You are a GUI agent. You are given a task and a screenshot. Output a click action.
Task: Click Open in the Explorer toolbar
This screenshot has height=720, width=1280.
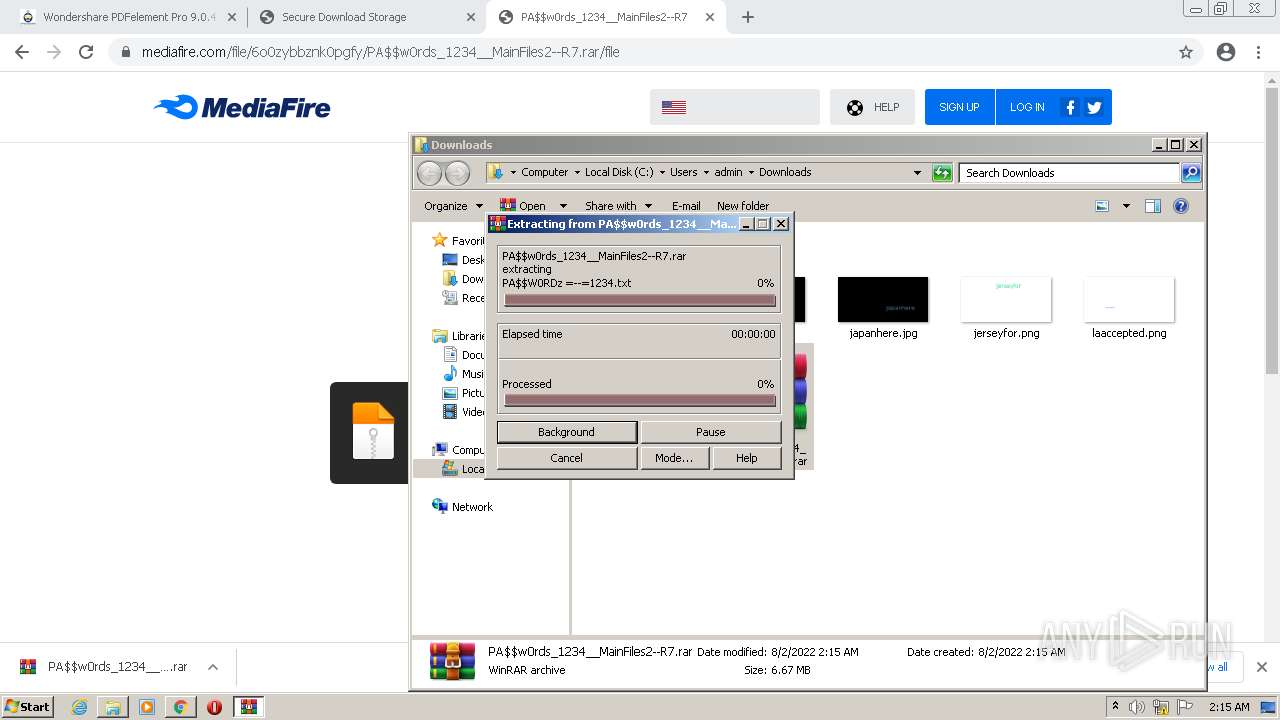coord(523,206)
